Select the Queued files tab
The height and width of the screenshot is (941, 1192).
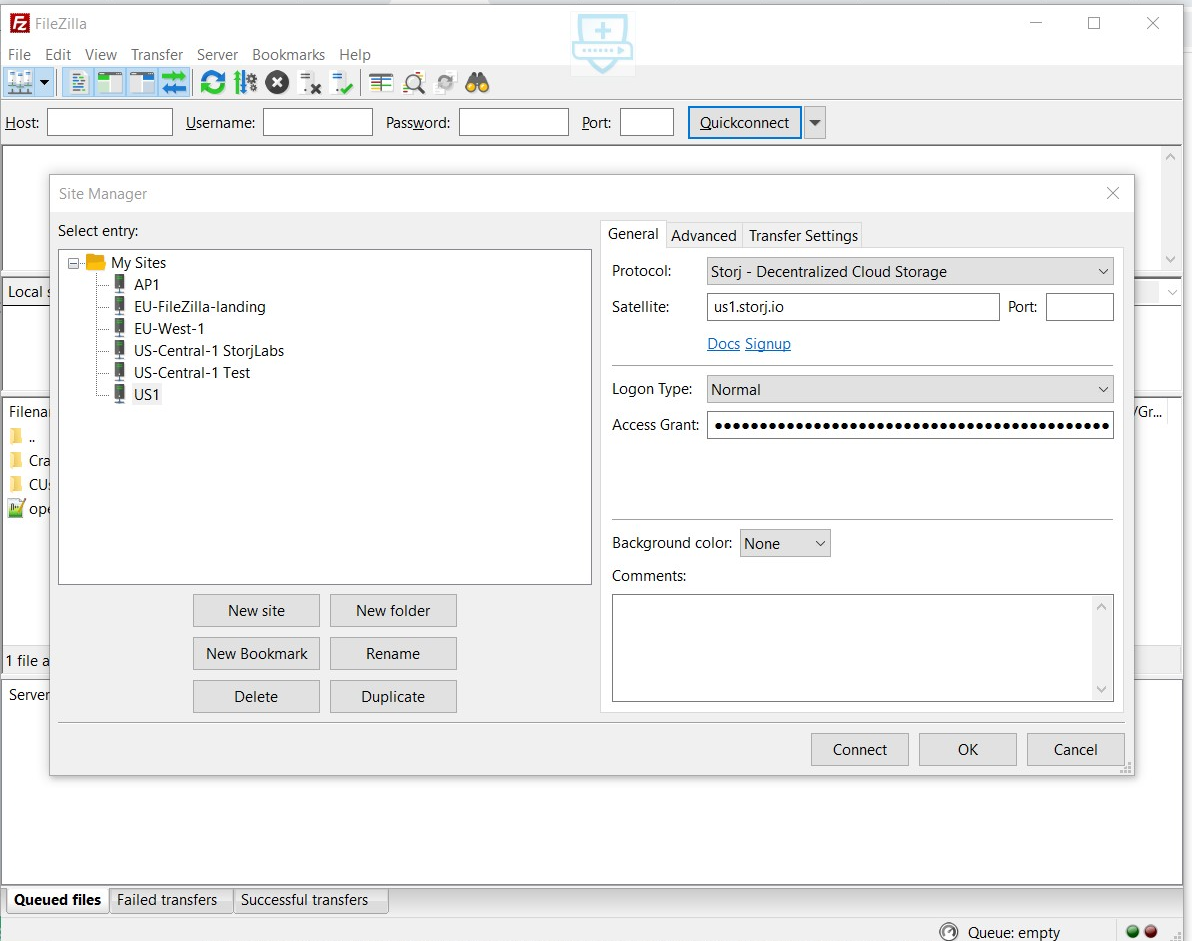coord(57,900)
